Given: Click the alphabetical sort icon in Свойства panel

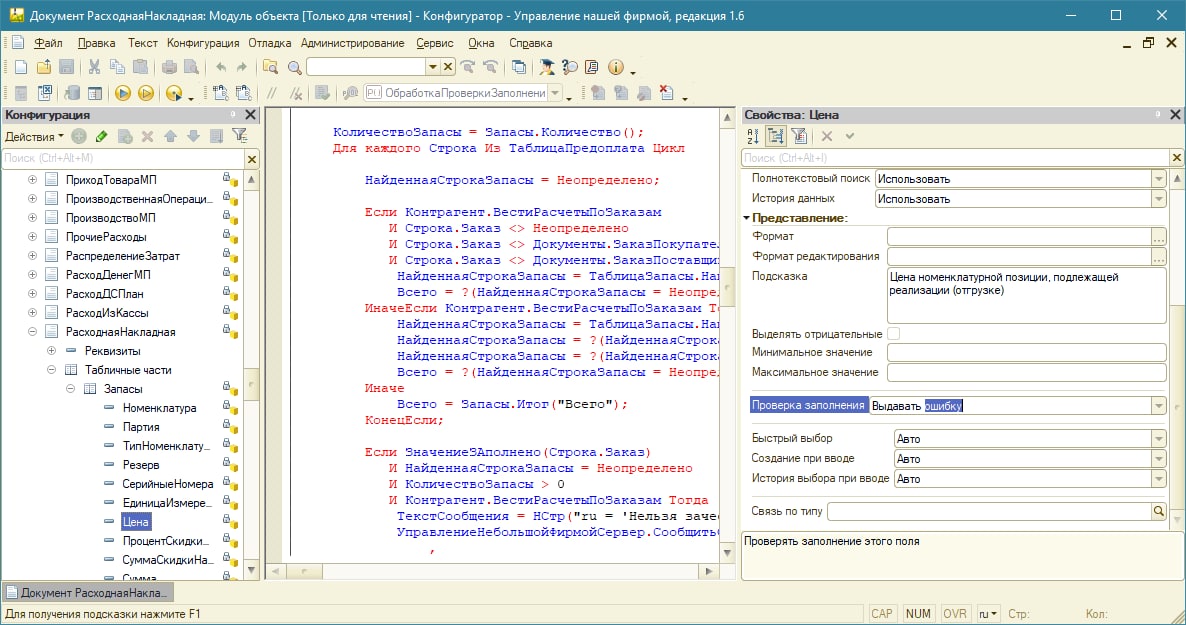Looking at the screenshot, I should point(753,136).
